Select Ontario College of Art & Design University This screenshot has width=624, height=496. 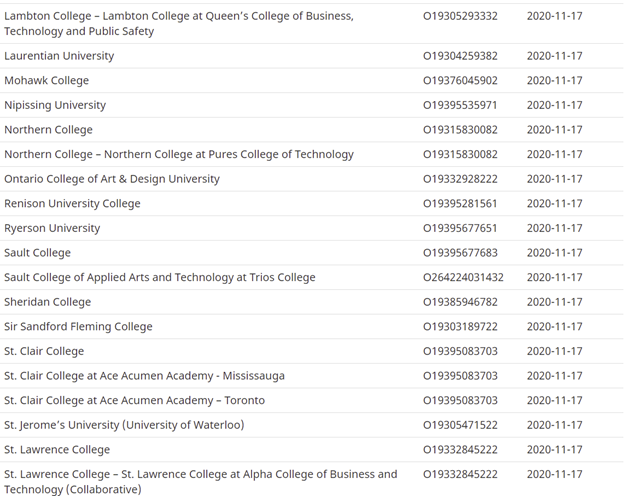click(x=112, y=179)
